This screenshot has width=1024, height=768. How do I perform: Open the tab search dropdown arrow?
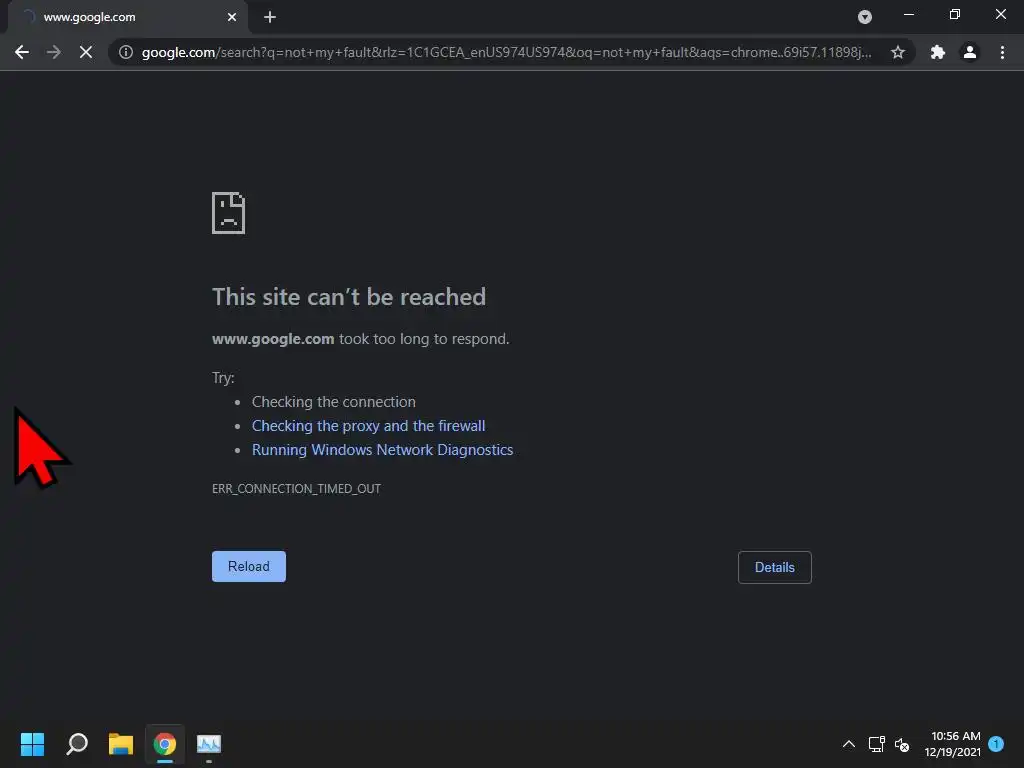[x=865, y=17]
